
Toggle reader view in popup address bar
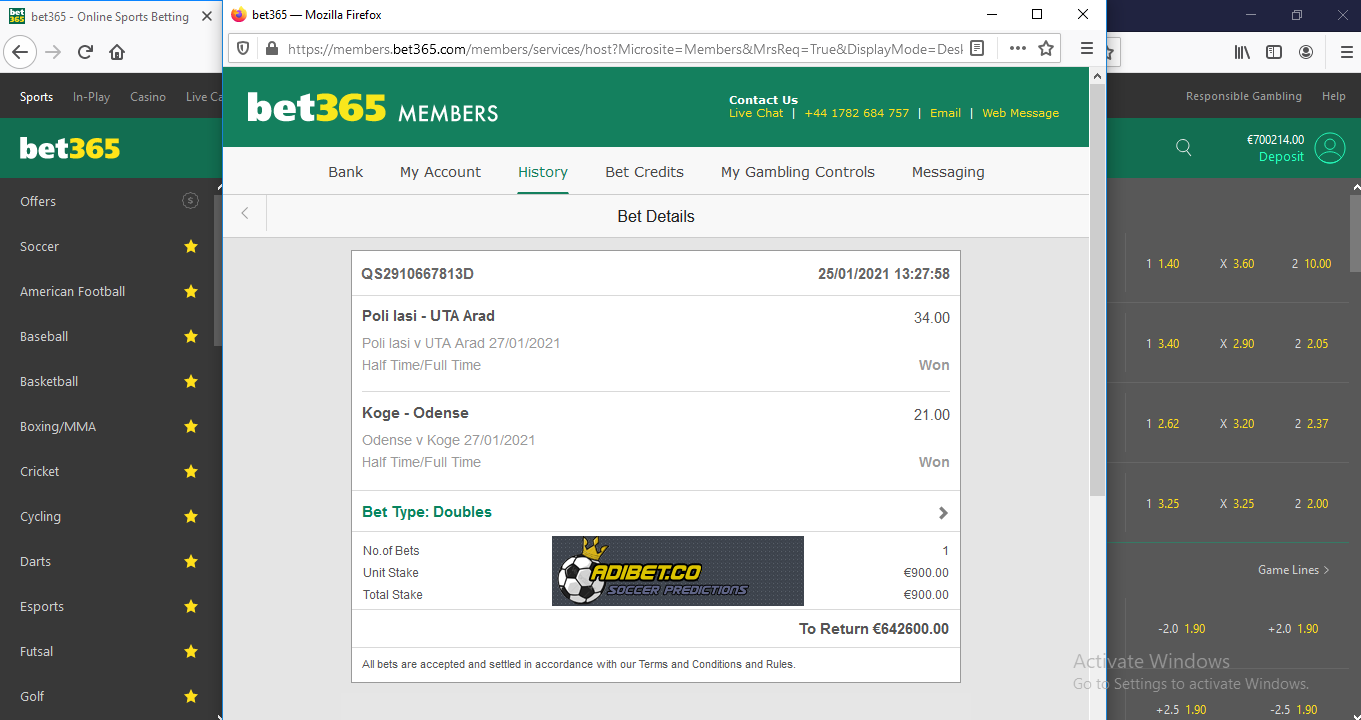pyautogui.click(x=977, y=48)
